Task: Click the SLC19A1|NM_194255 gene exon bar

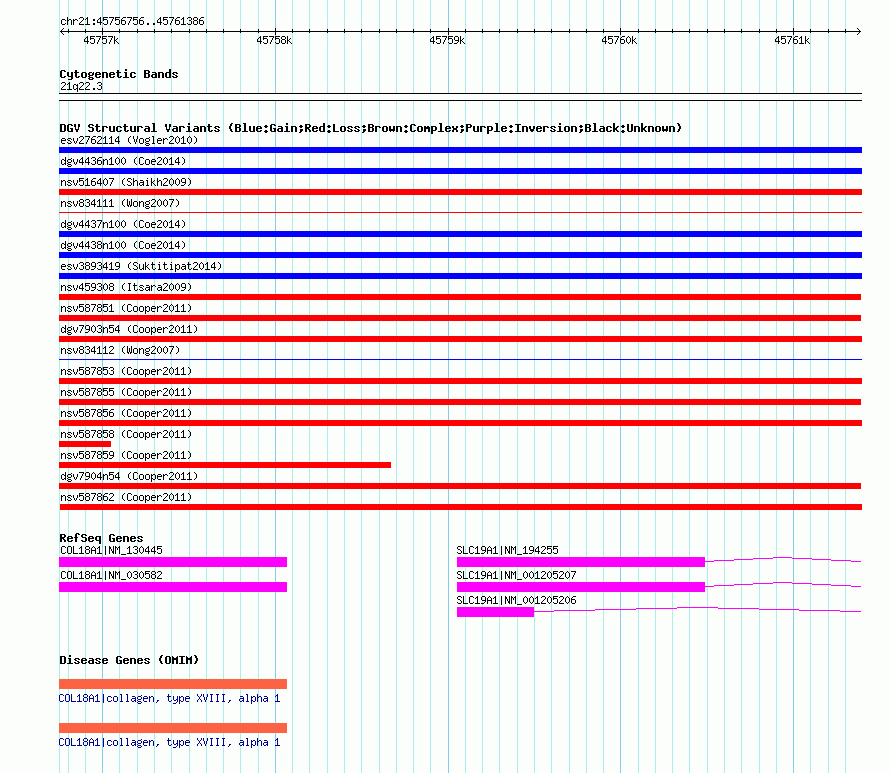Action: pyautogui.click(x=581, y=562)
